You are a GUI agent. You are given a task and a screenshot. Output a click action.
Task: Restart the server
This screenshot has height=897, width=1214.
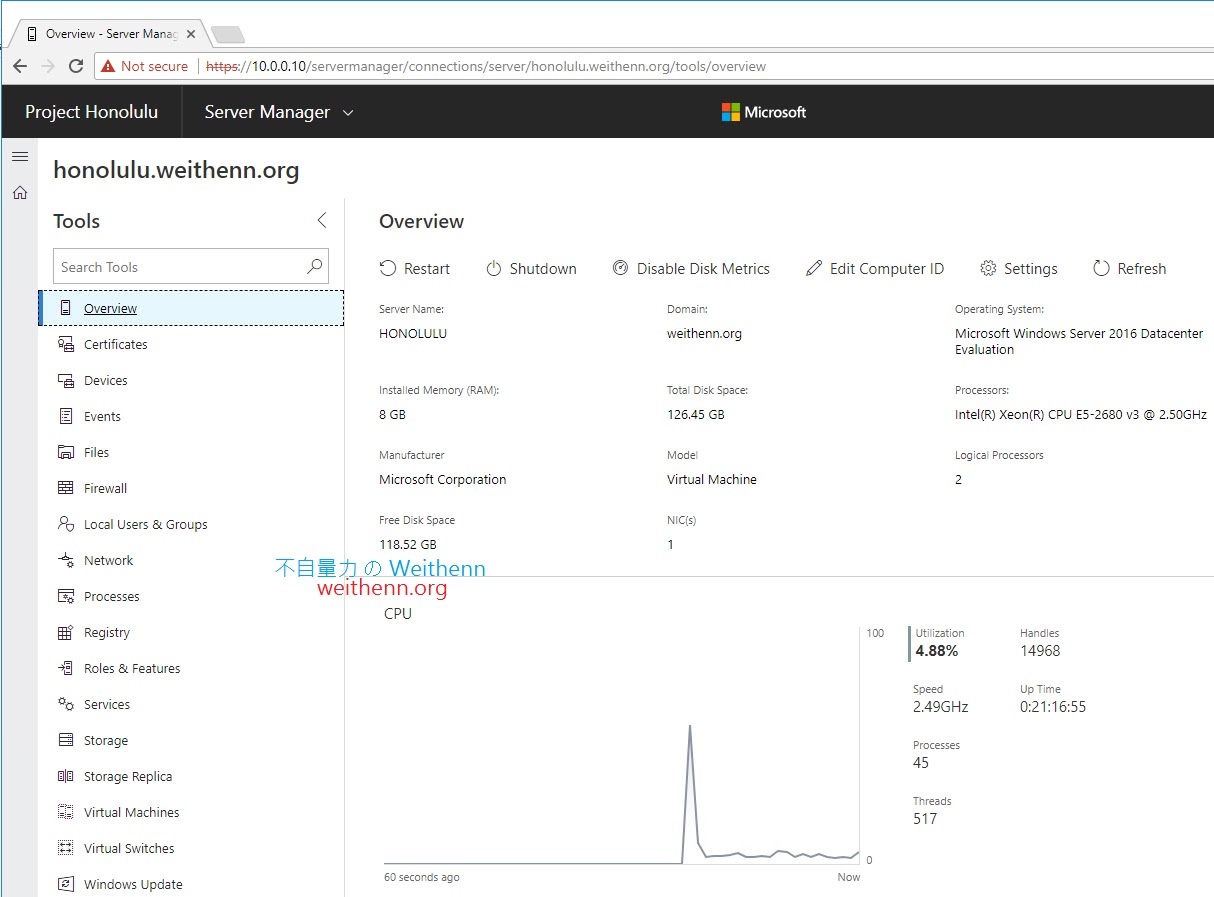click(415, 268)
